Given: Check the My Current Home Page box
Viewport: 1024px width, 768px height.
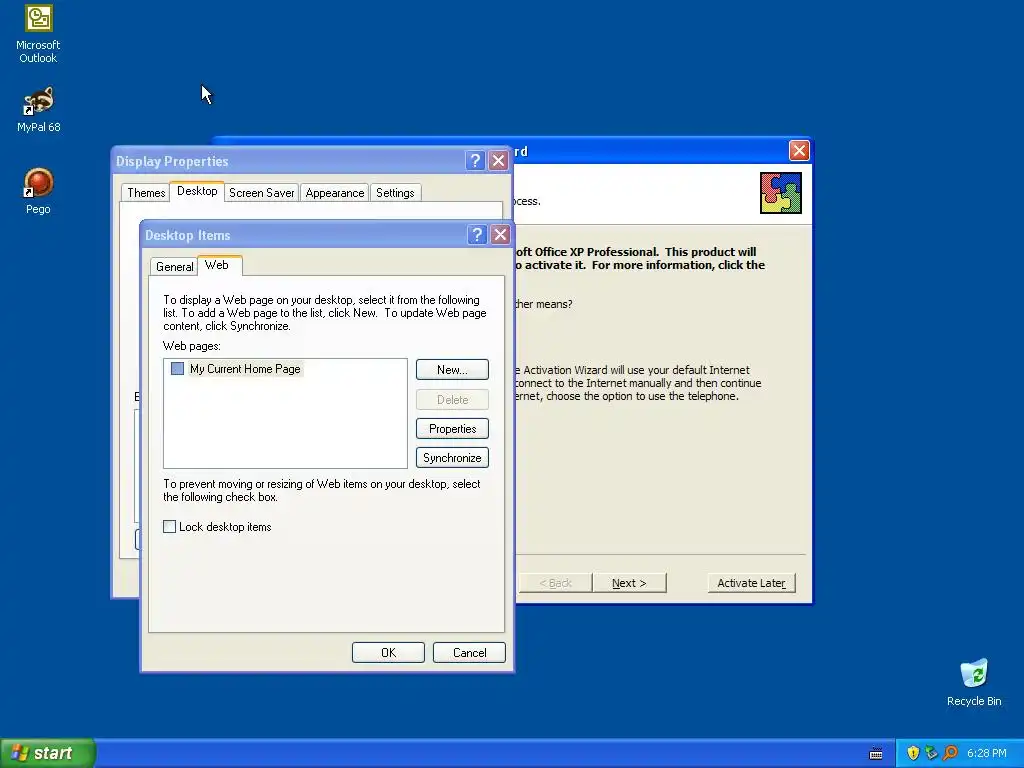Looking at the screenshot, I should (x=177, y=368).
